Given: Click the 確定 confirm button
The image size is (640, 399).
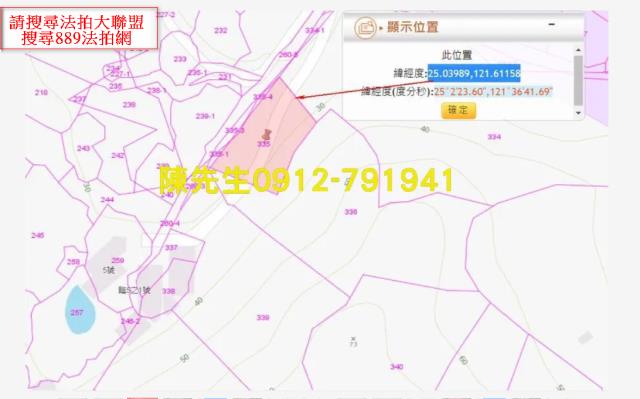Looking at the screenshot, I should click(458, 110).
